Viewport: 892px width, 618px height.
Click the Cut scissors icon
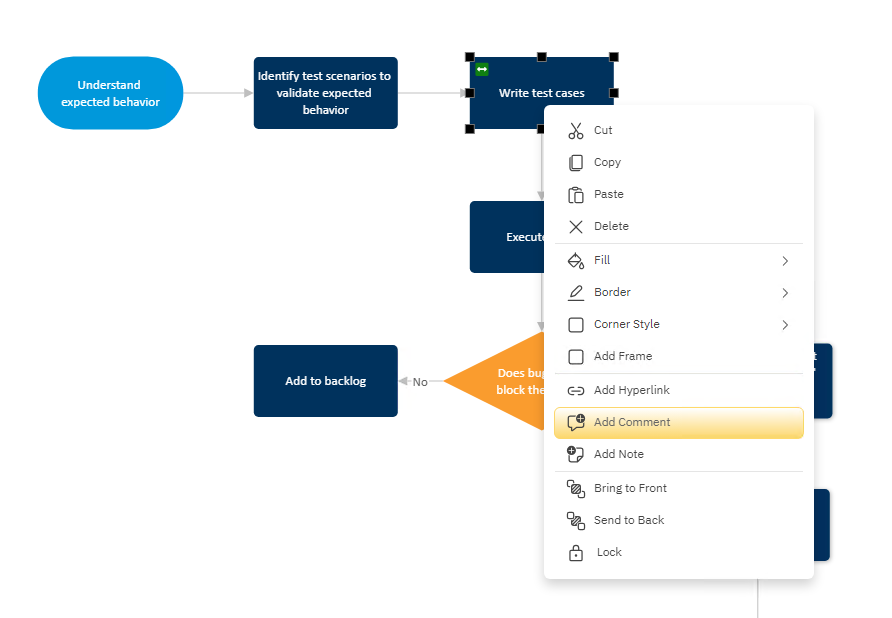coord(576,131)
